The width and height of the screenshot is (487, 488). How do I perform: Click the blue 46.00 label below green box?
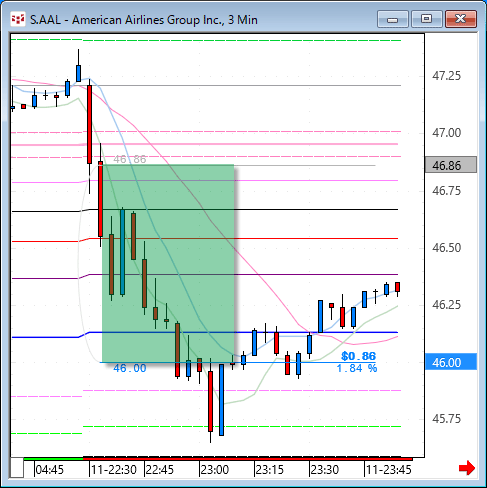[x=130, y=368]
